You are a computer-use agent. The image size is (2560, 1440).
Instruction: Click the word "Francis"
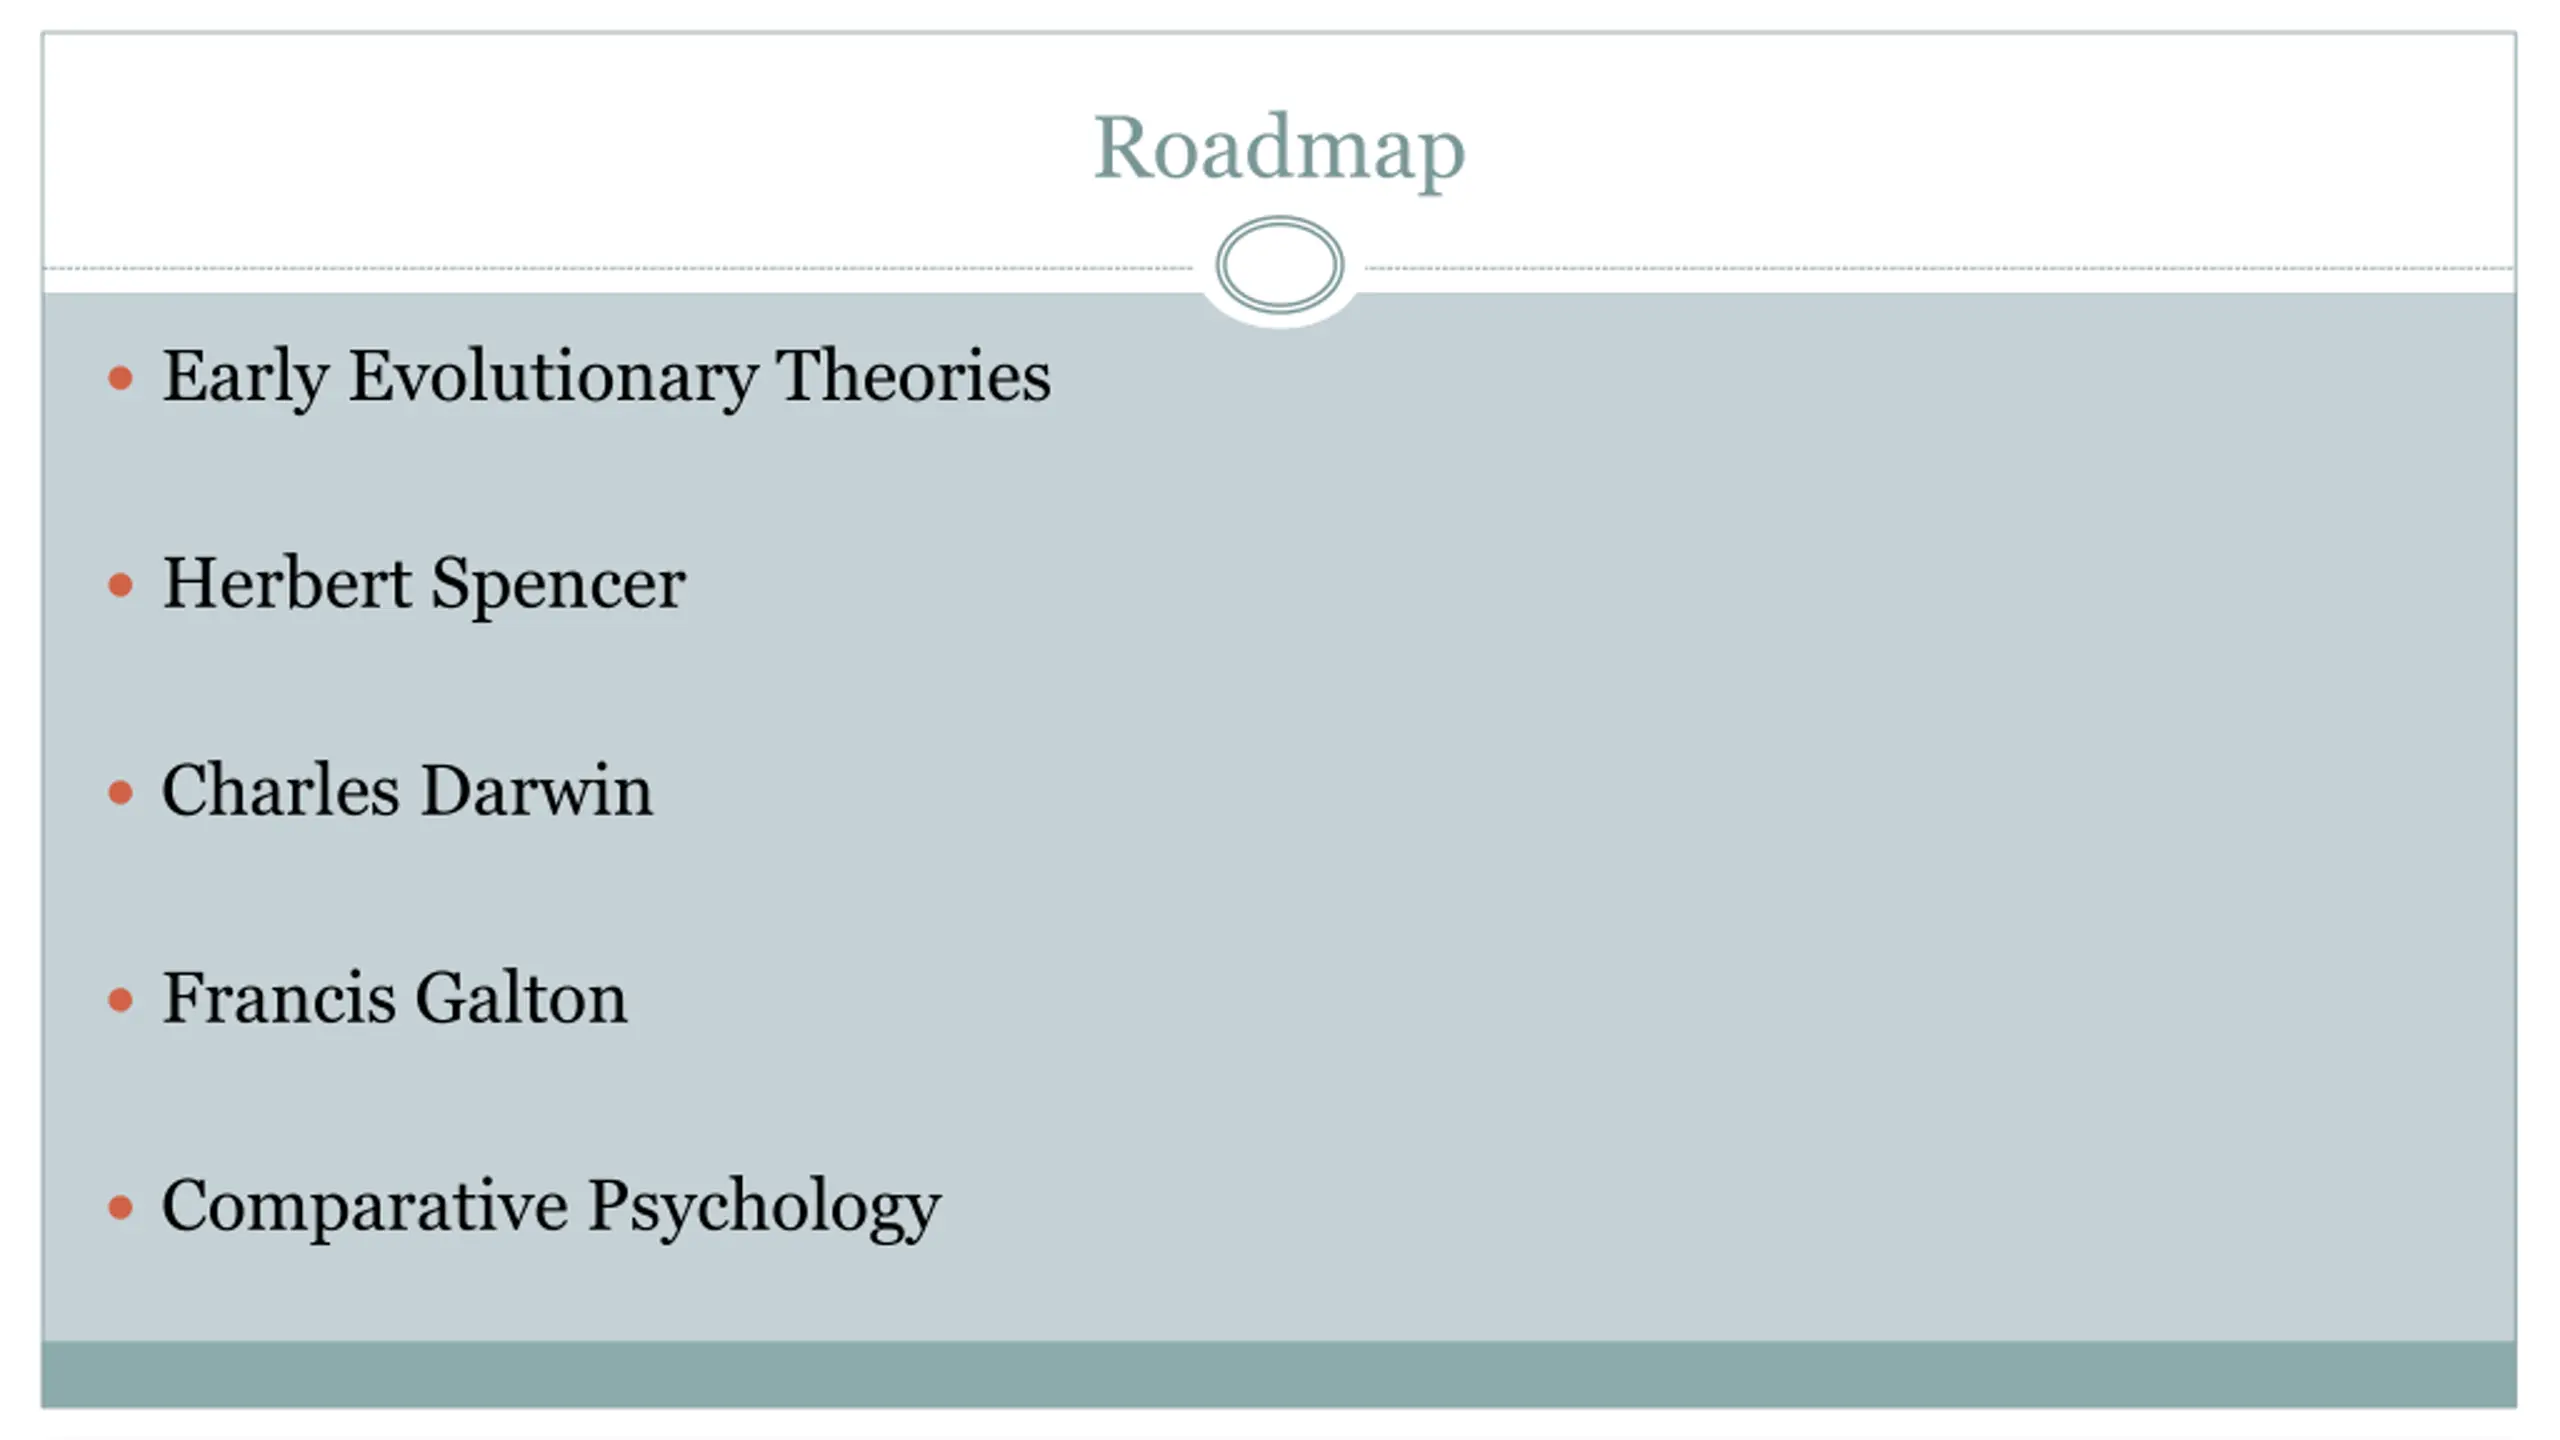tap(279, 998)
